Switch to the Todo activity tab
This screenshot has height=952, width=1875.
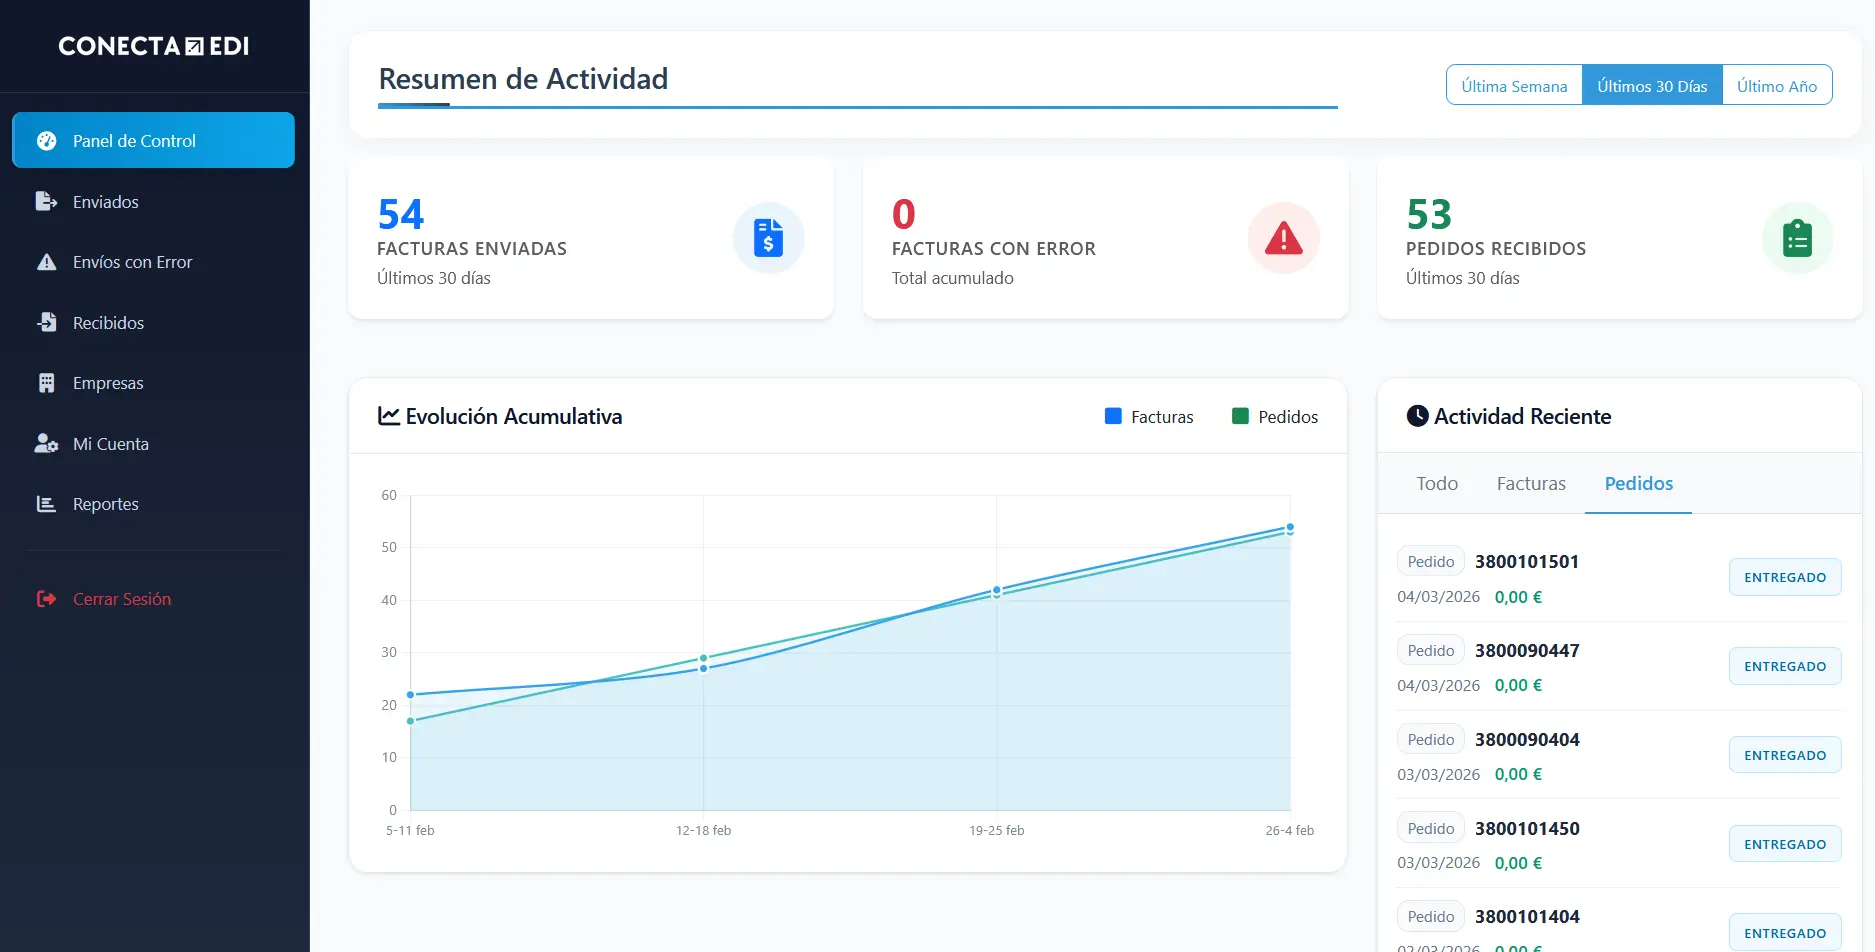1437,484
